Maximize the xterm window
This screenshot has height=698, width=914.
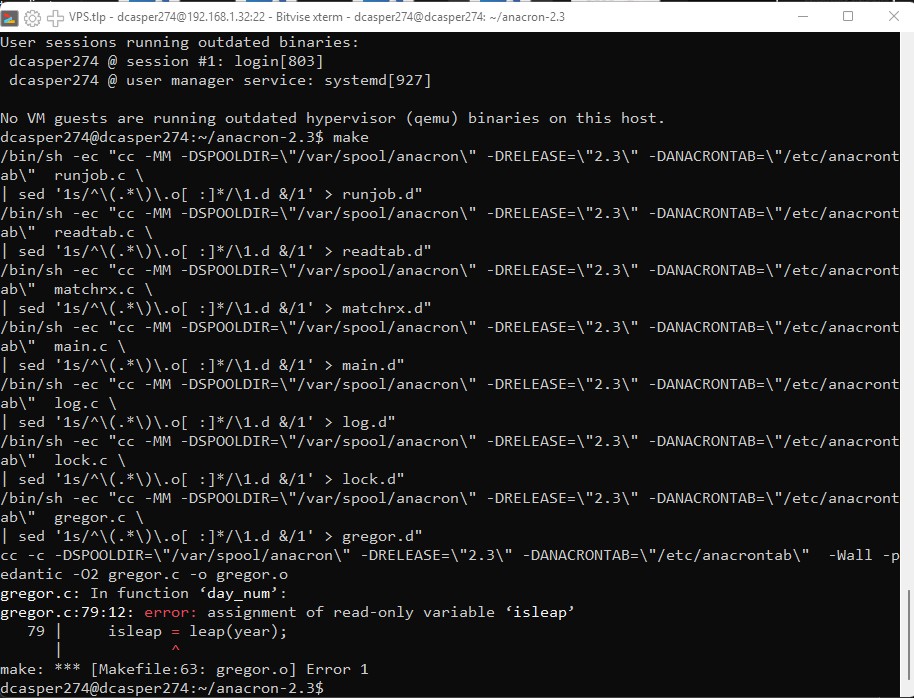[x=848, y=17]
